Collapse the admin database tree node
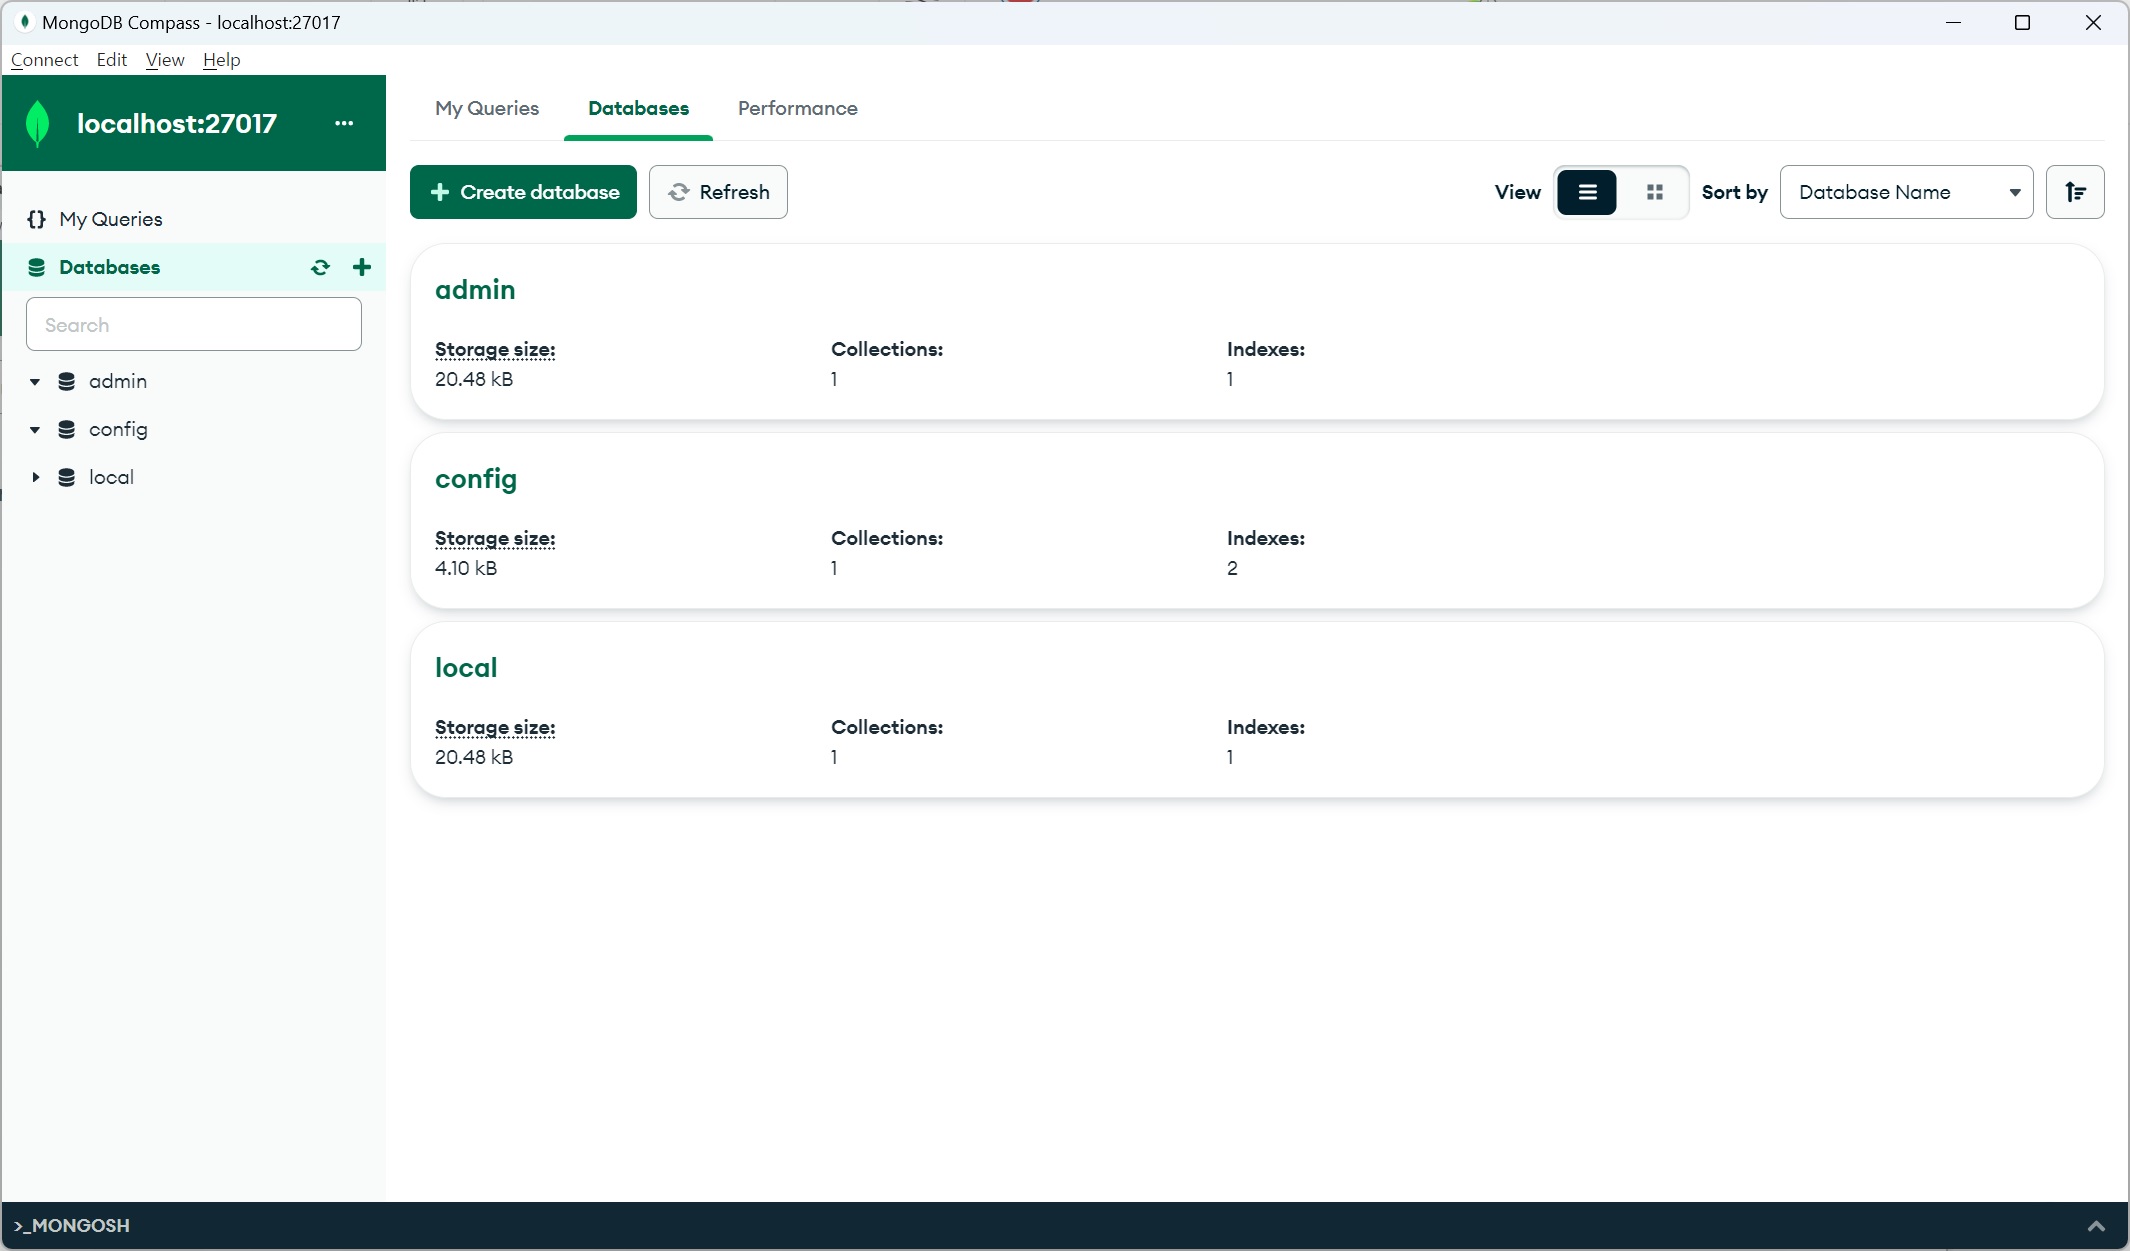The image size is (2130, 1251). [35, 381]
